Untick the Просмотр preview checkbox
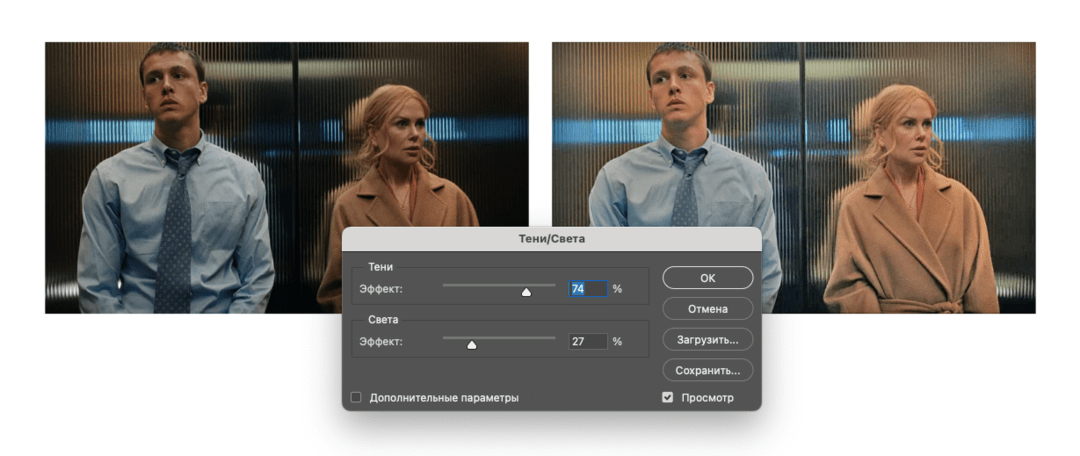The height and width of the screenshot is (456, 1080). click(668, 398)
